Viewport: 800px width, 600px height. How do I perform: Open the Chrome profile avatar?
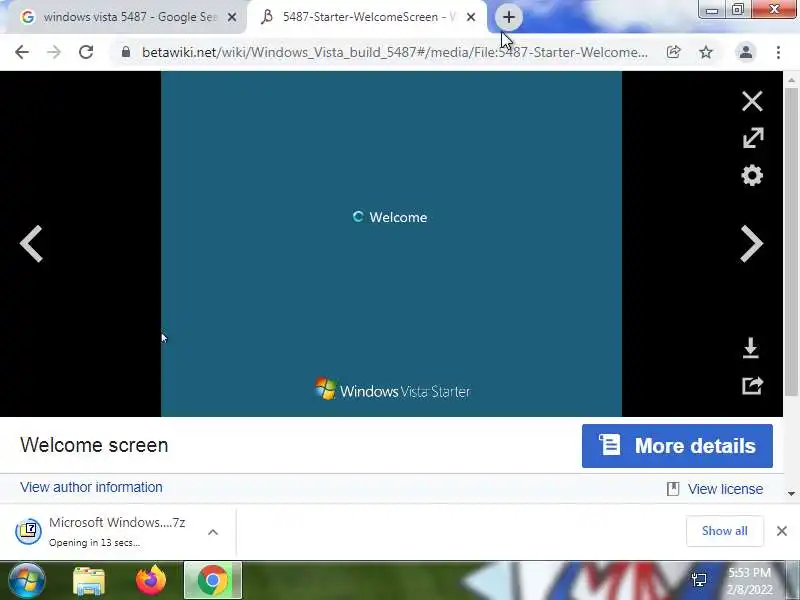pos(745,52)
